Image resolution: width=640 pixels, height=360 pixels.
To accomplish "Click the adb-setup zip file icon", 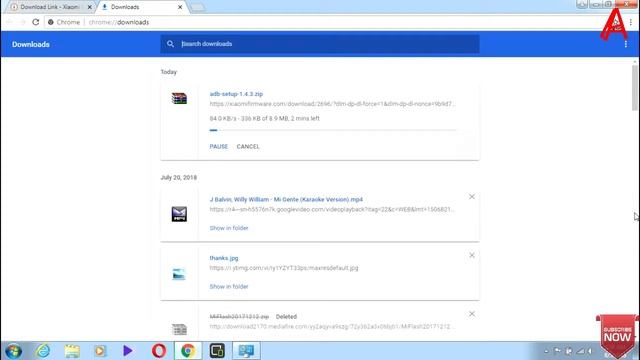I will tap(179, 98).
